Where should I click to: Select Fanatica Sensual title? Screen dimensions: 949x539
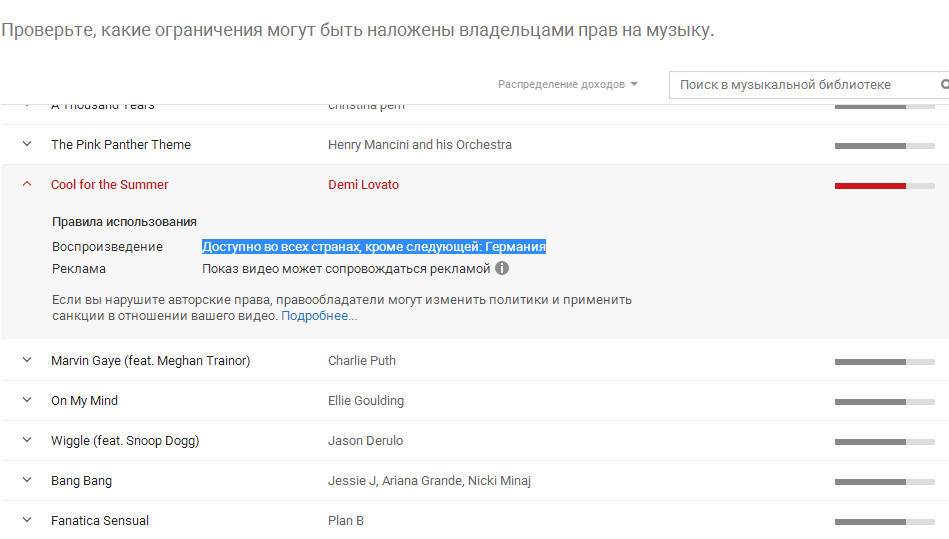pyautogui.click(x=100, y=520)
